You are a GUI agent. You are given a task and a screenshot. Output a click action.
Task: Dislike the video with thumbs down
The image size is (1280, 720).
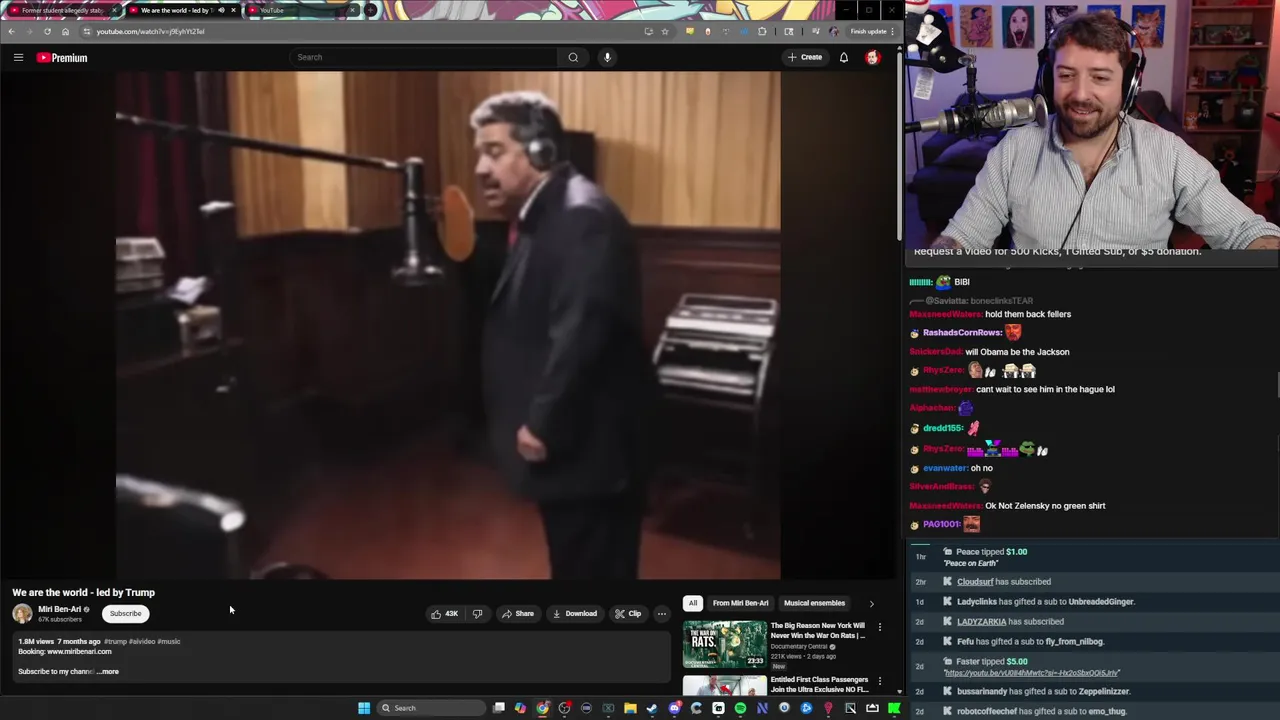tap(478, 614)
